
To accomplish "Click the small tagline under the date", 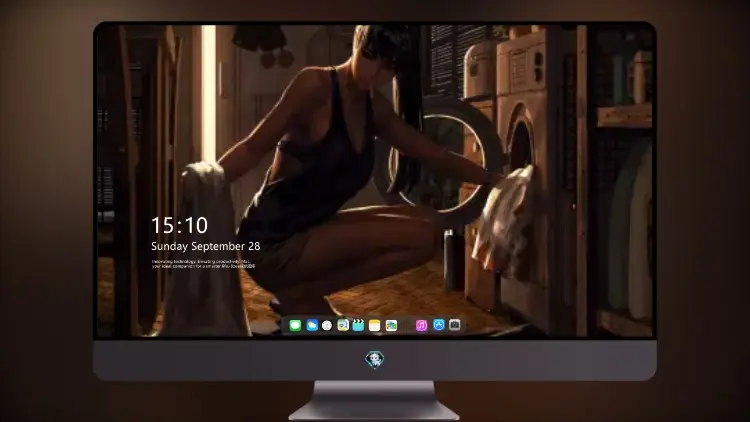I will click(x=203, y=264).
